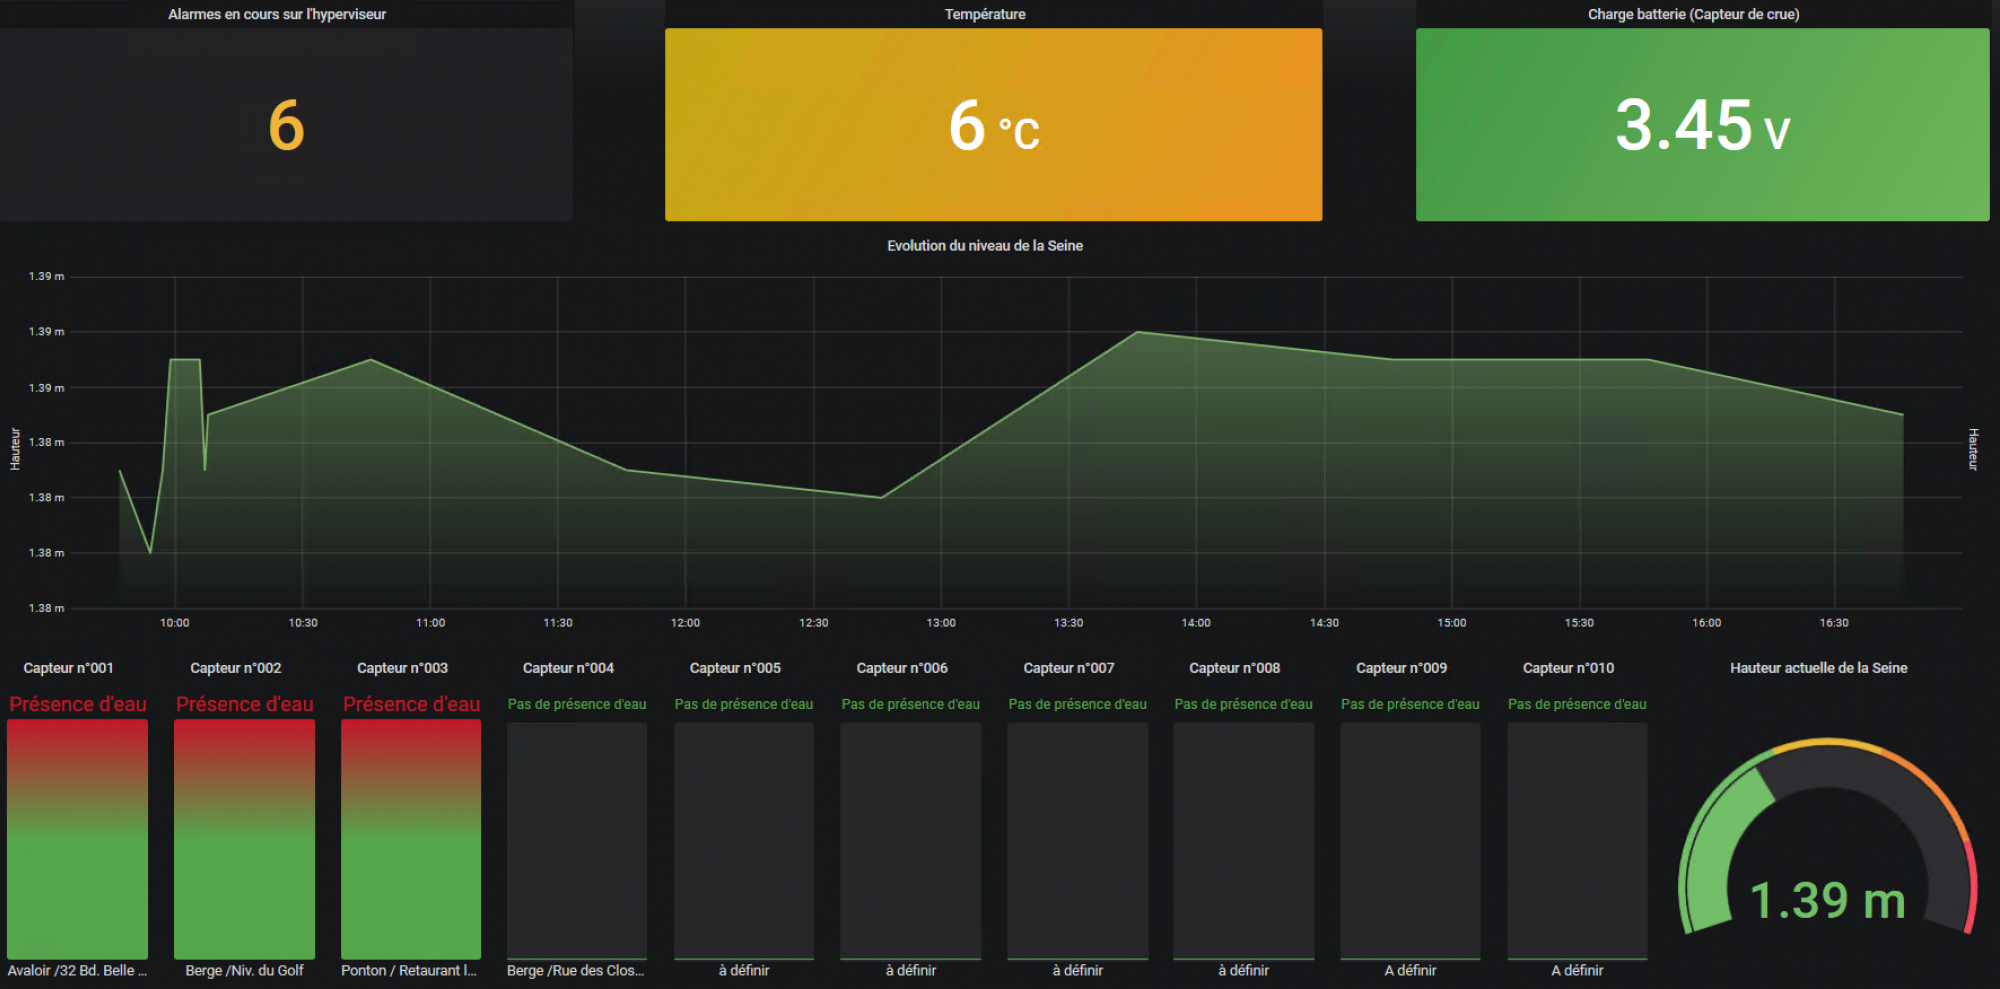2000x989 pixels.
Task: Open the 'Capteur n°010' panel title
Action: pos(1568,668)
